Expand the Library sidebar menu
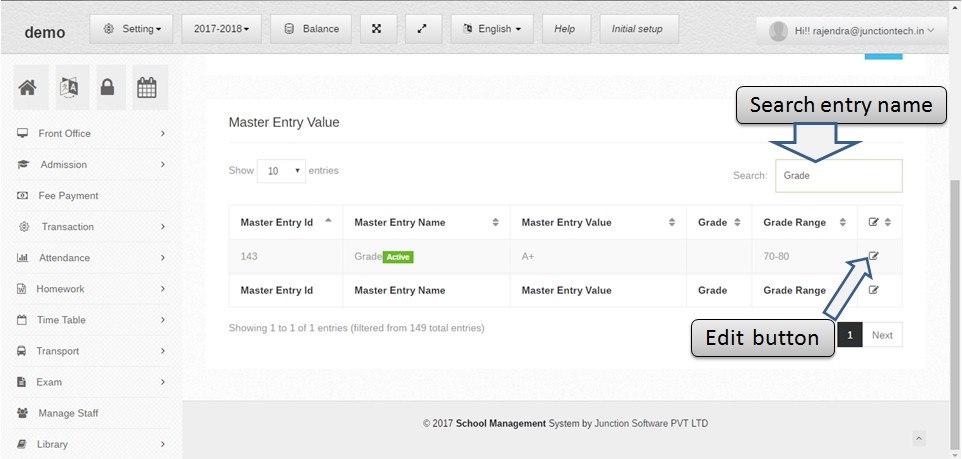 [x=91, y=444]
